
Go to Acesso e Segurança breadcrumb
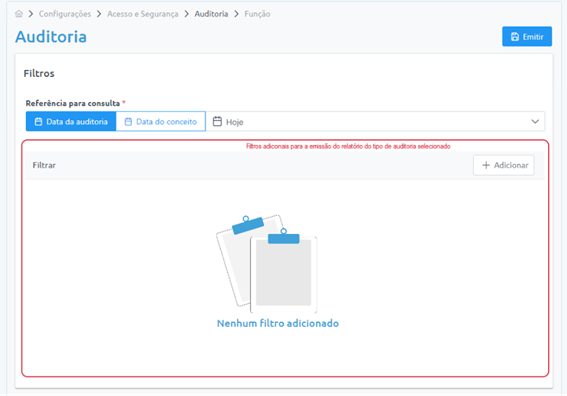142,14
